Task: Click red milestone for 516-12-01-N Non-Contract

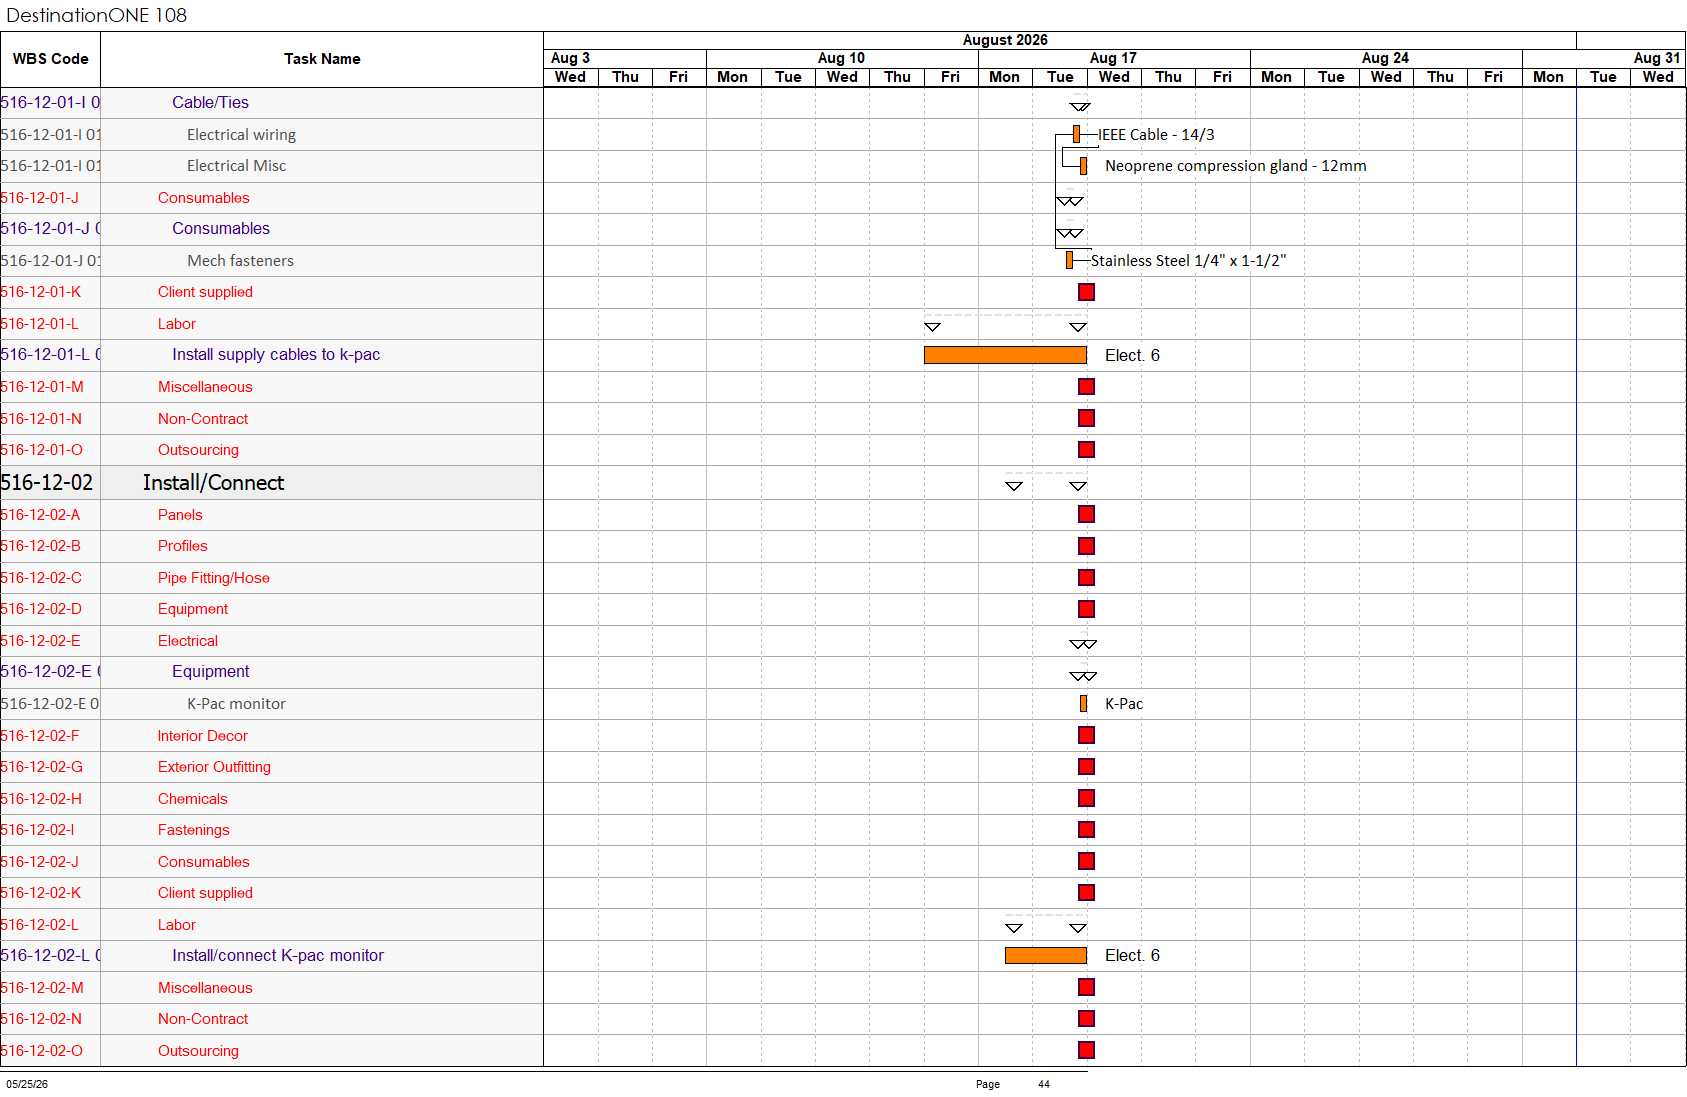Action: (x=1086, y=418)
